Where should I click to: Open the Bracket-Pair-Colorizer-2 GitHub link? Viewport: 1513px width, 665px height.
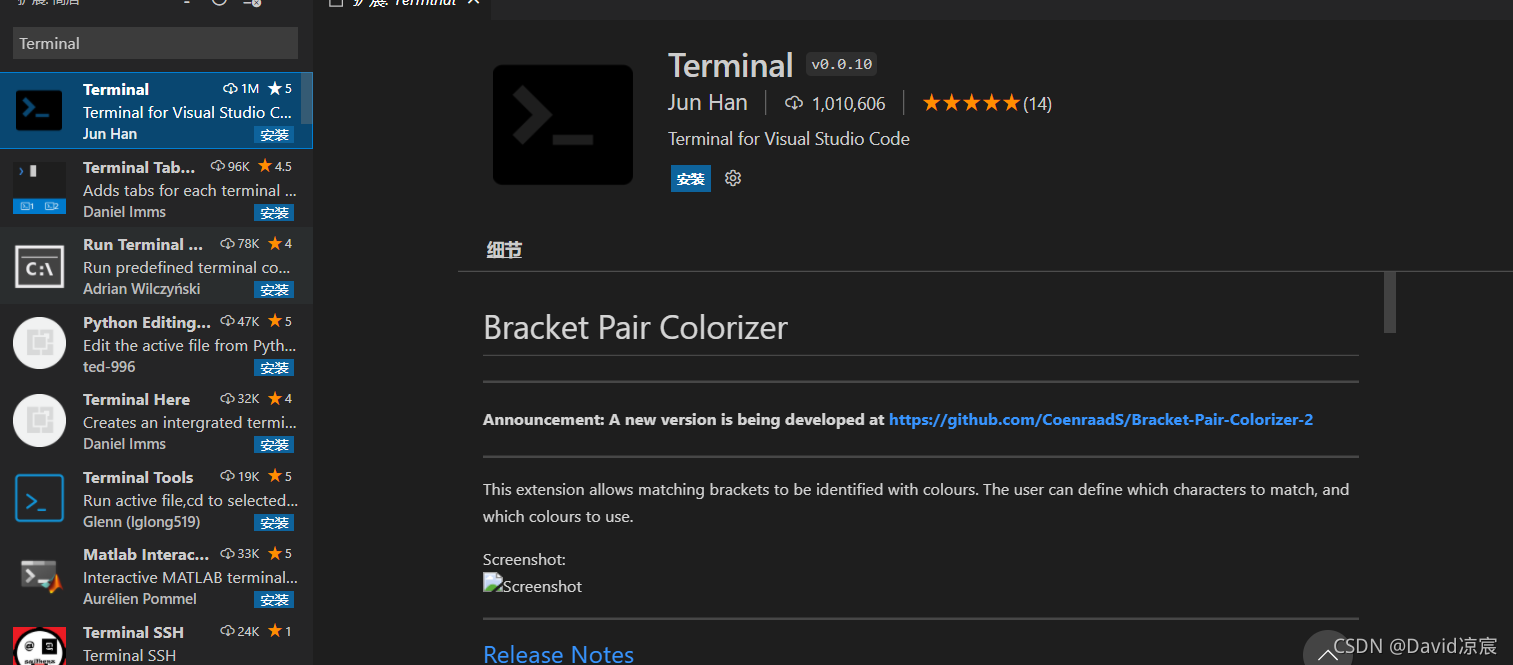coord(1101,420)
